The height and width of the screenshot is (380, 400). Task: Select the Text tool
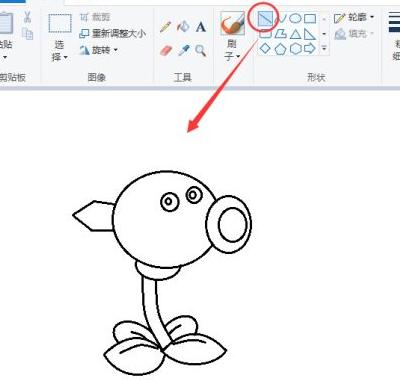click(x=201, y=27)
